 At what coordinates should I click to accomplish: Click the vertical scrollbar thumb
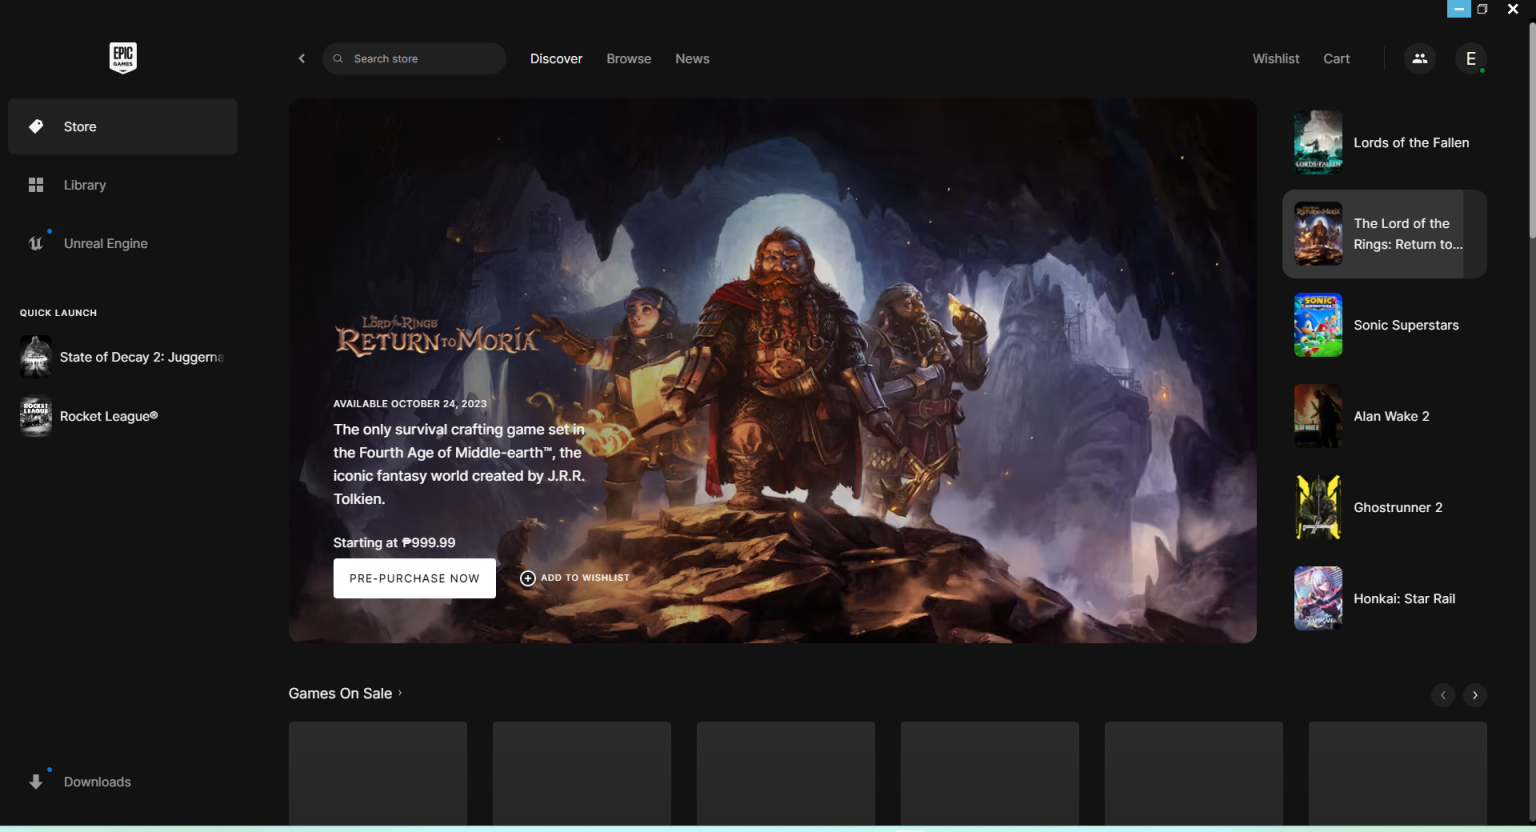pos(1531,130)
